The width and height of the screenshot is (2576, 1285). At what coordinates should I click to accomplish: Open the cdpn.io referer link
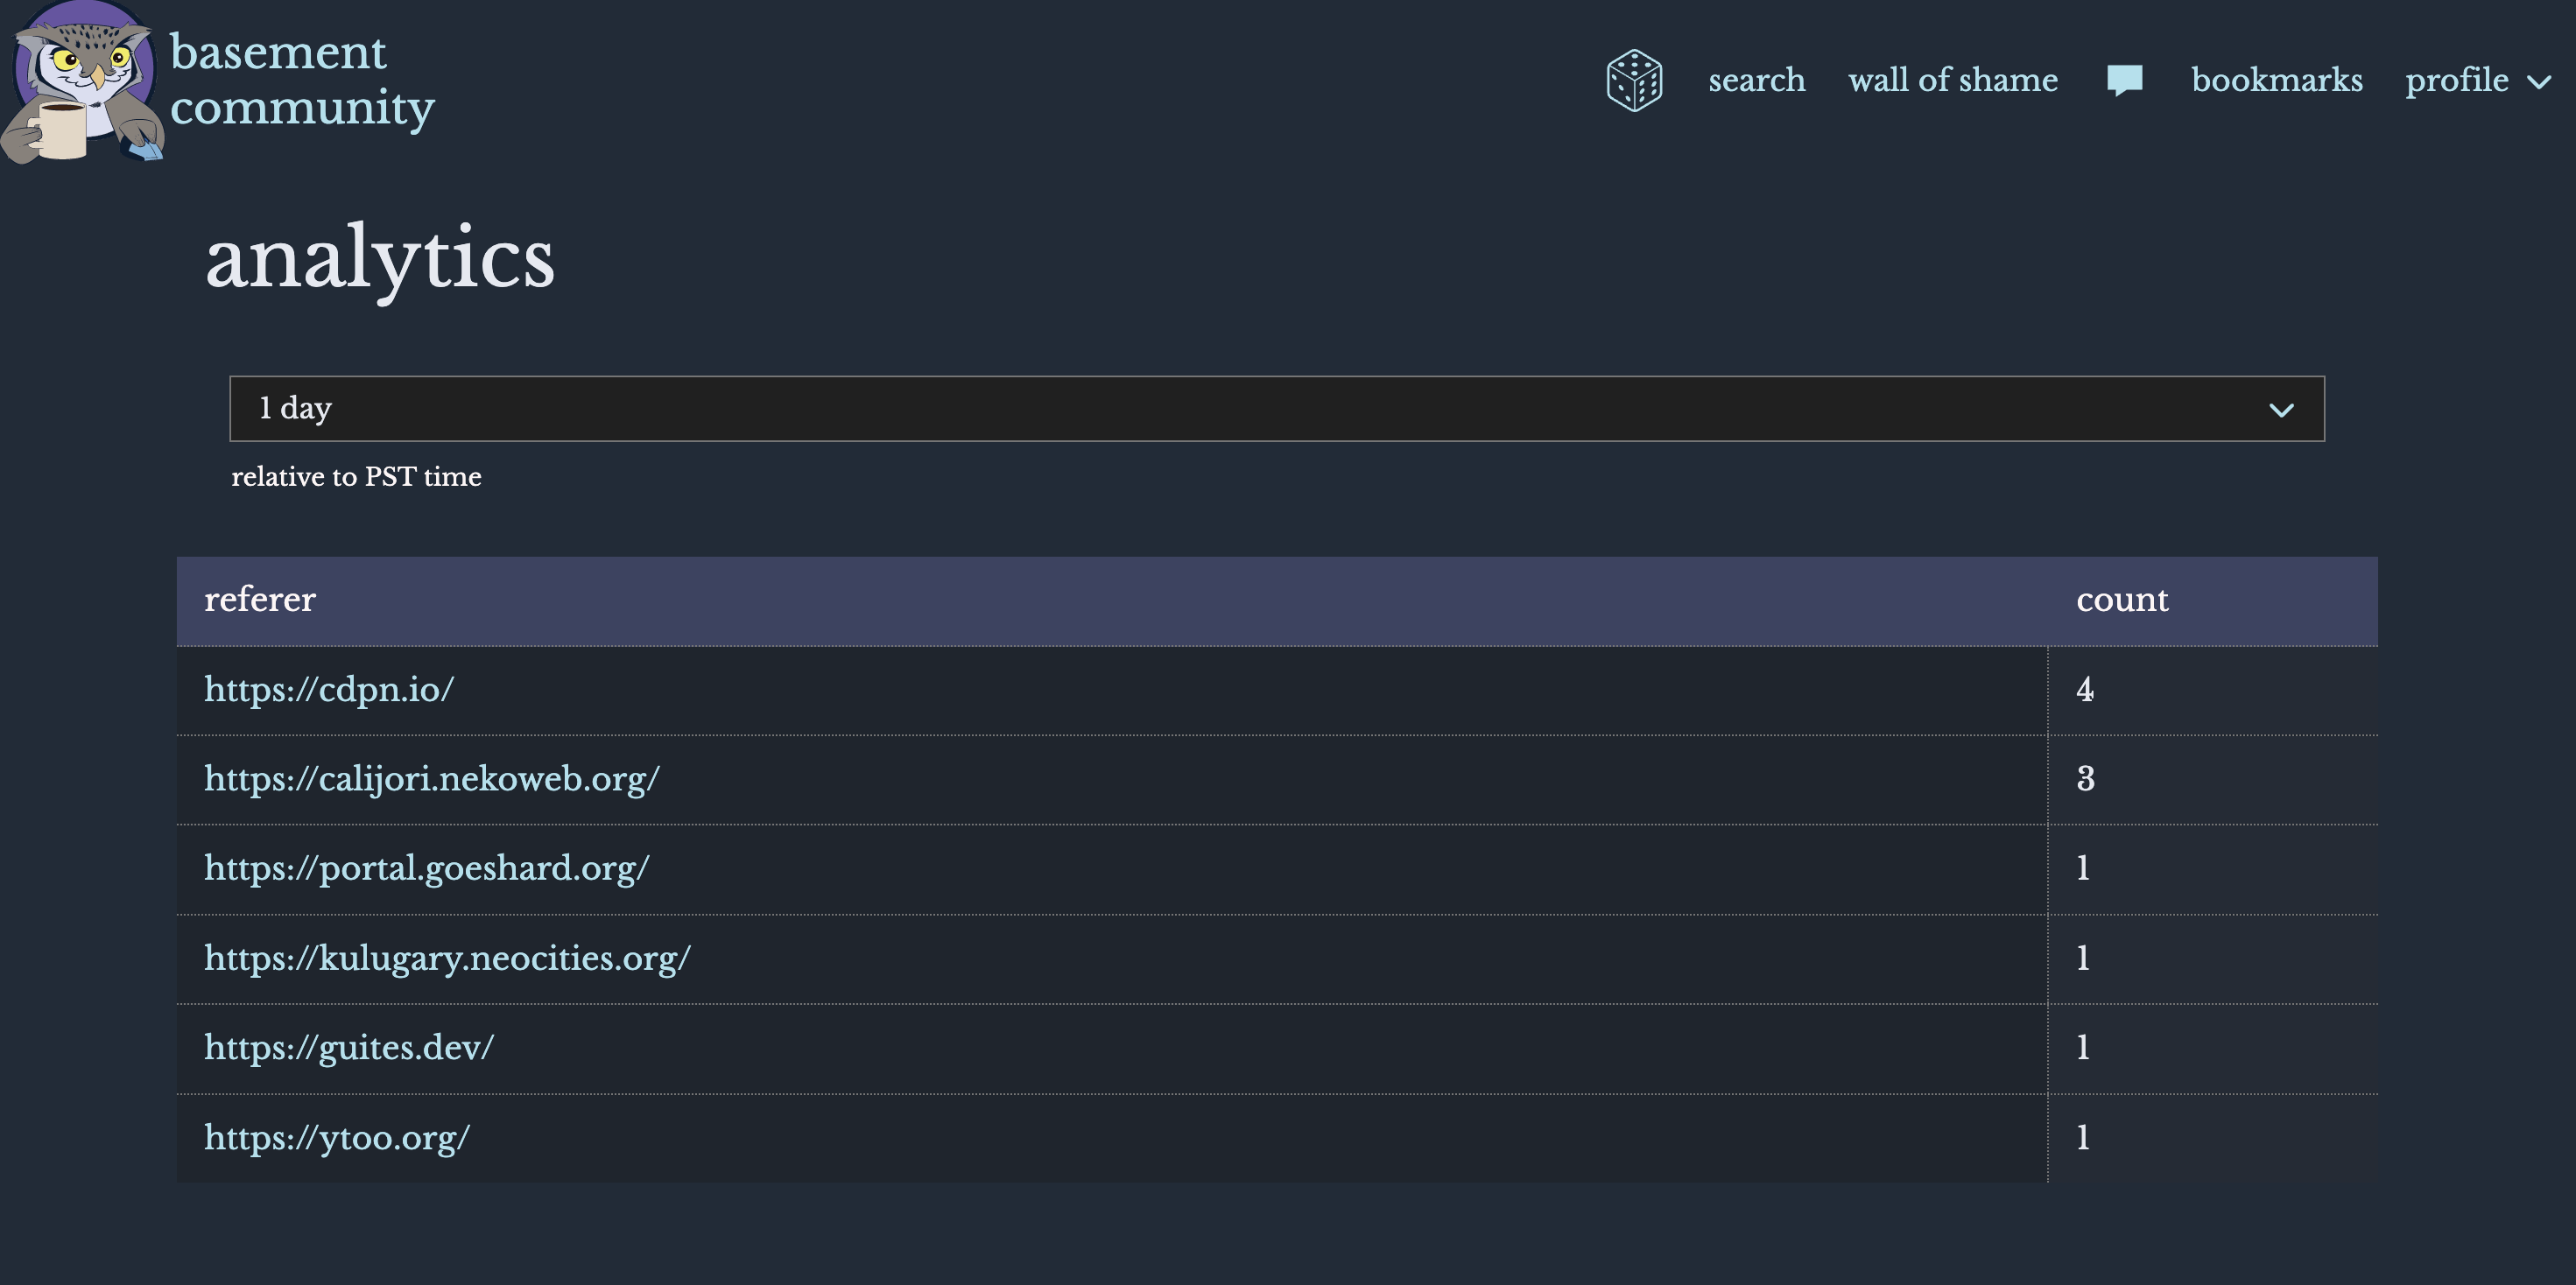click(329, 690)
